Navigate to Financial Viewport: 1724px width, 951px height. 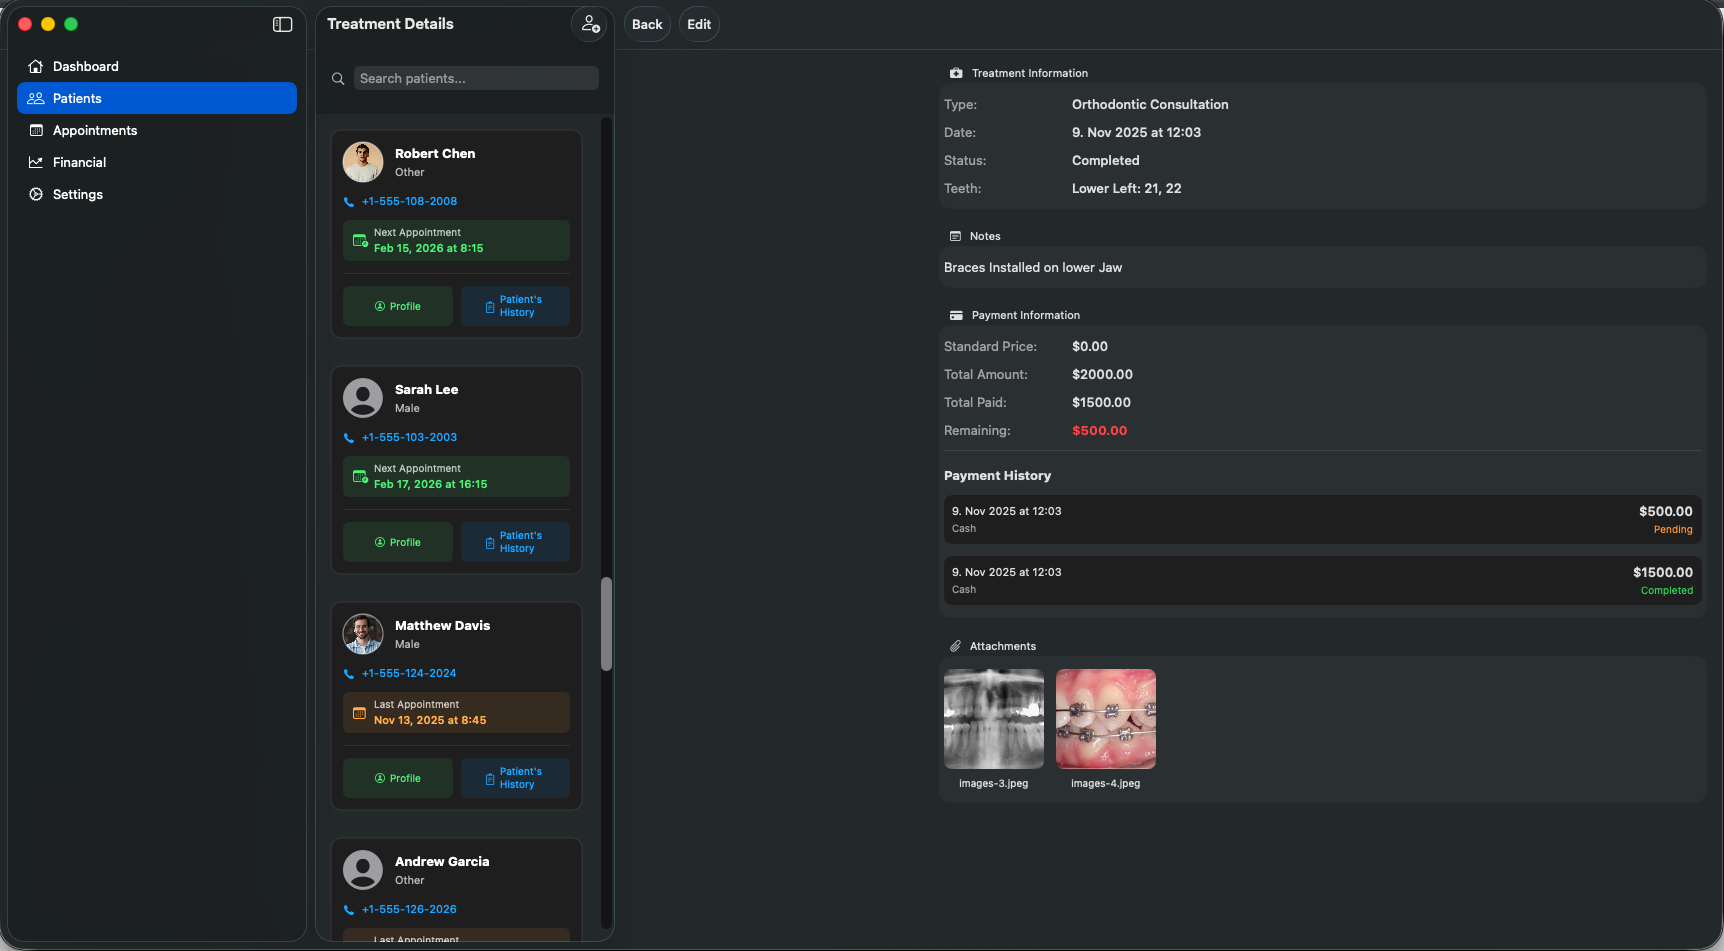pos(78,162)
